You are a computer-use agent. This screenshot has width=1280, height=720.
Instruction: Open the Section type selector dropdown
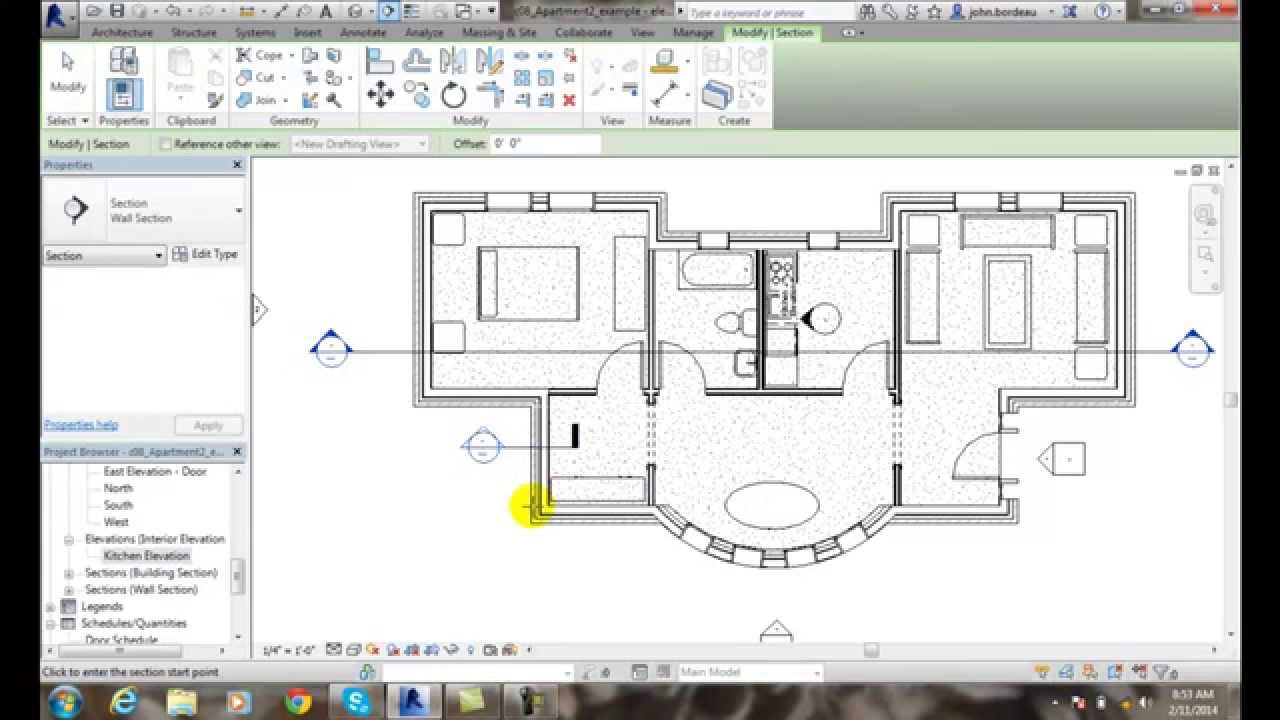click(143, 210)
